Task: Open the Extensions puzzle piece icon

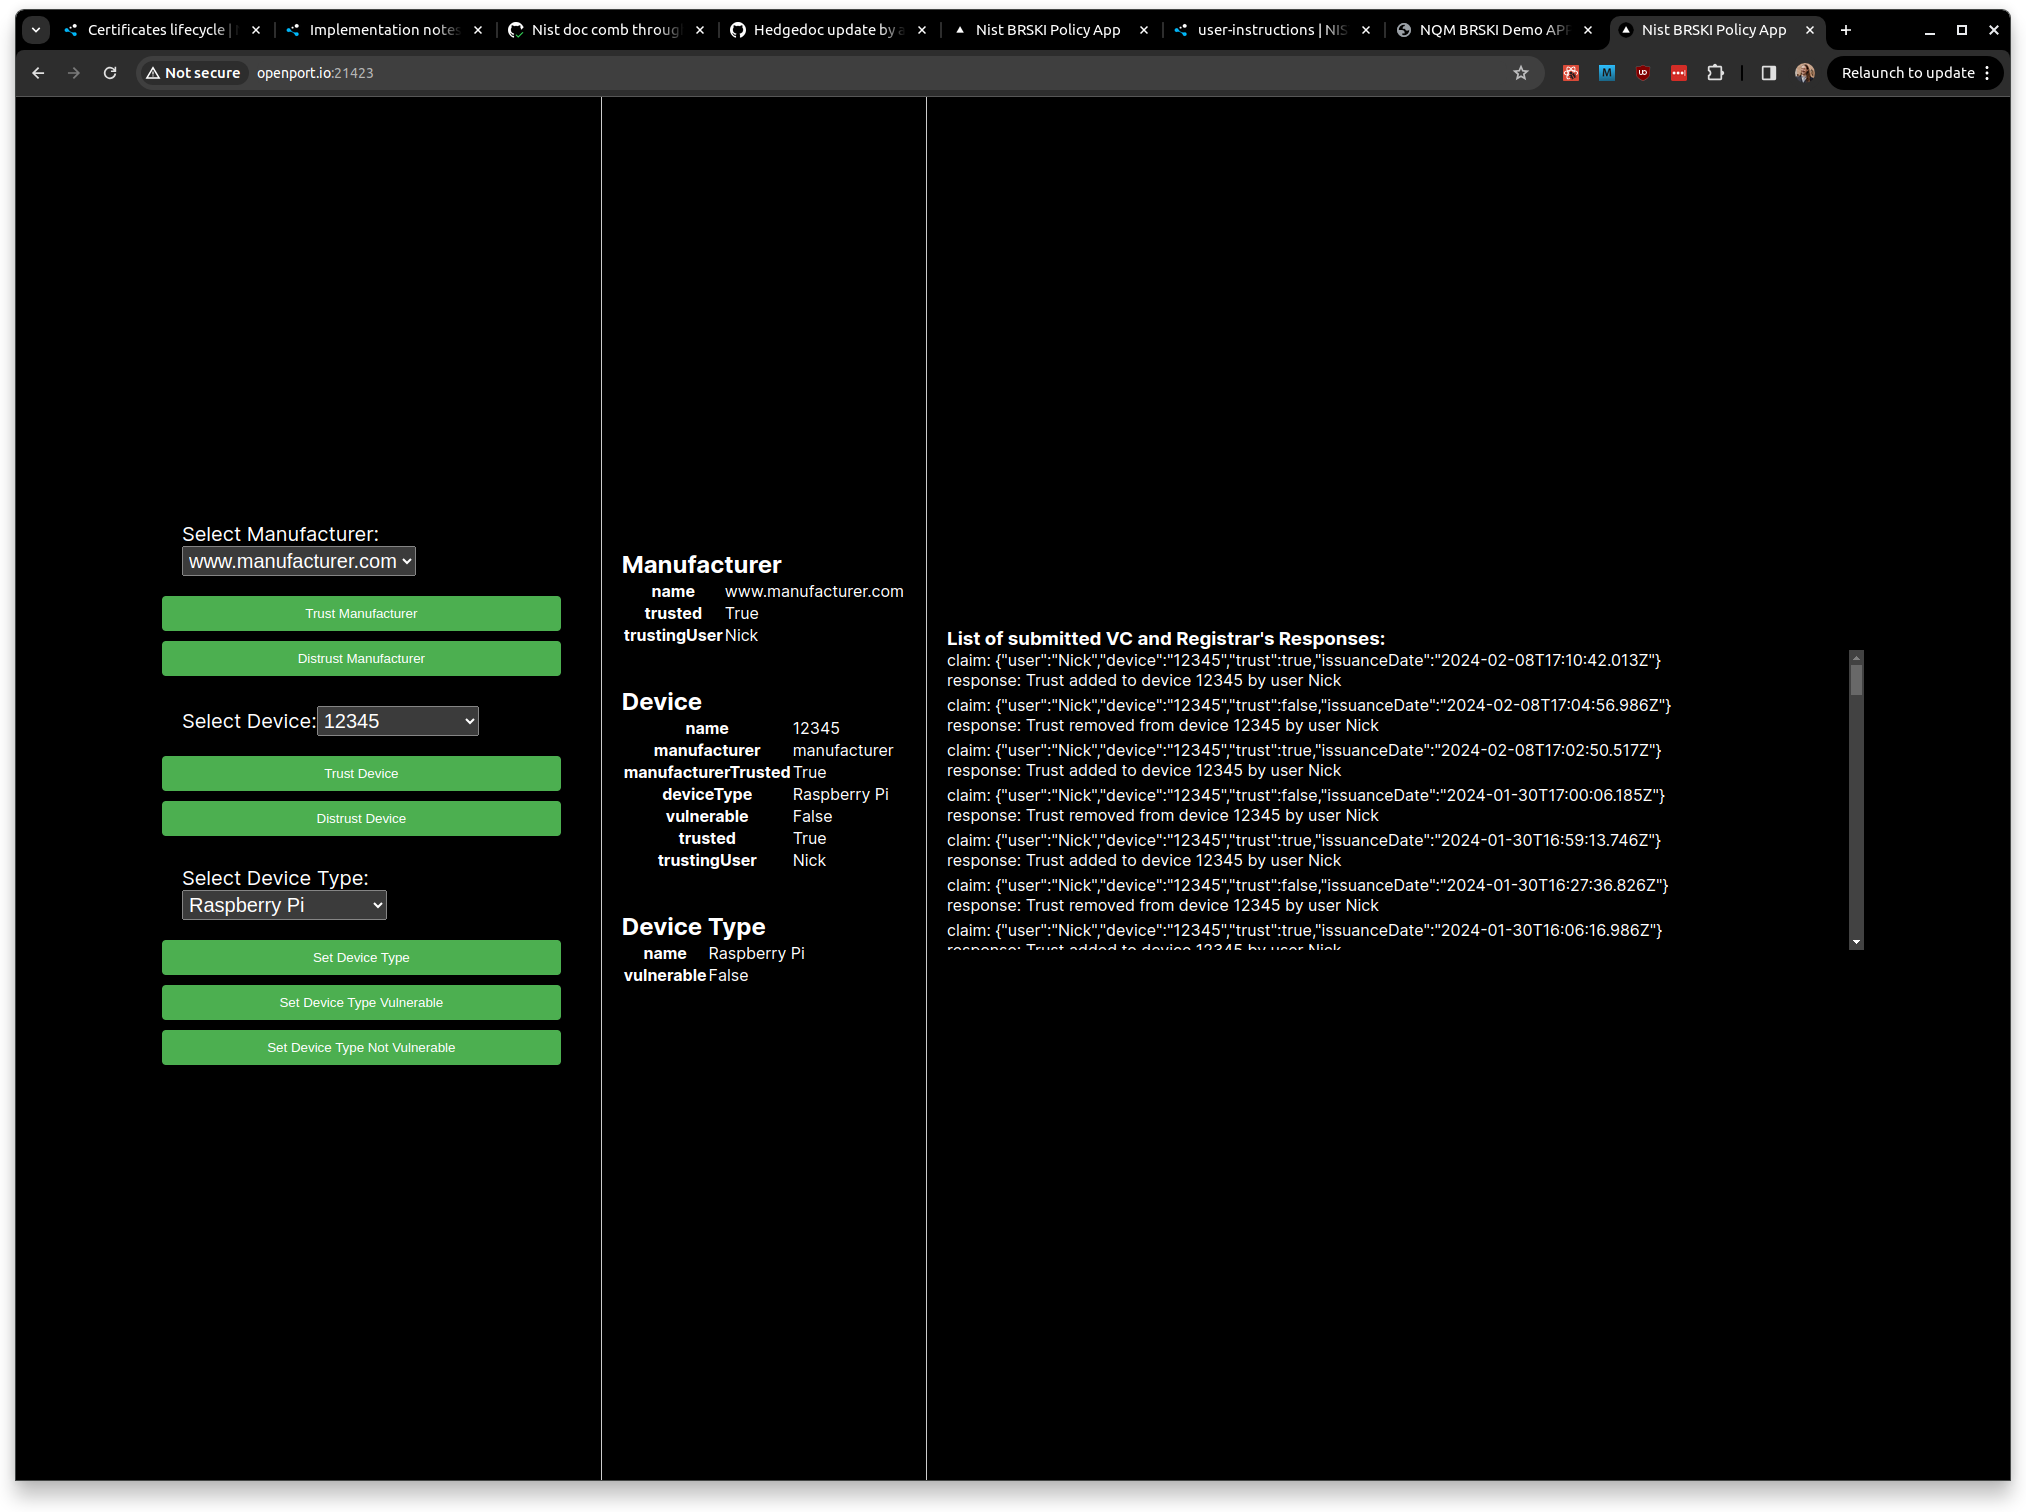Action: pos(1715,73)
